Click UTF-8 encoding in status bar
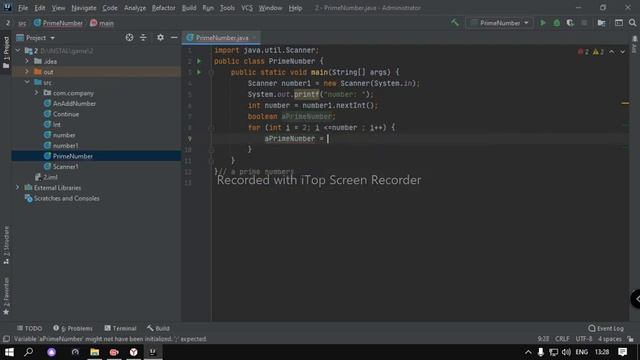 (584, 339)
